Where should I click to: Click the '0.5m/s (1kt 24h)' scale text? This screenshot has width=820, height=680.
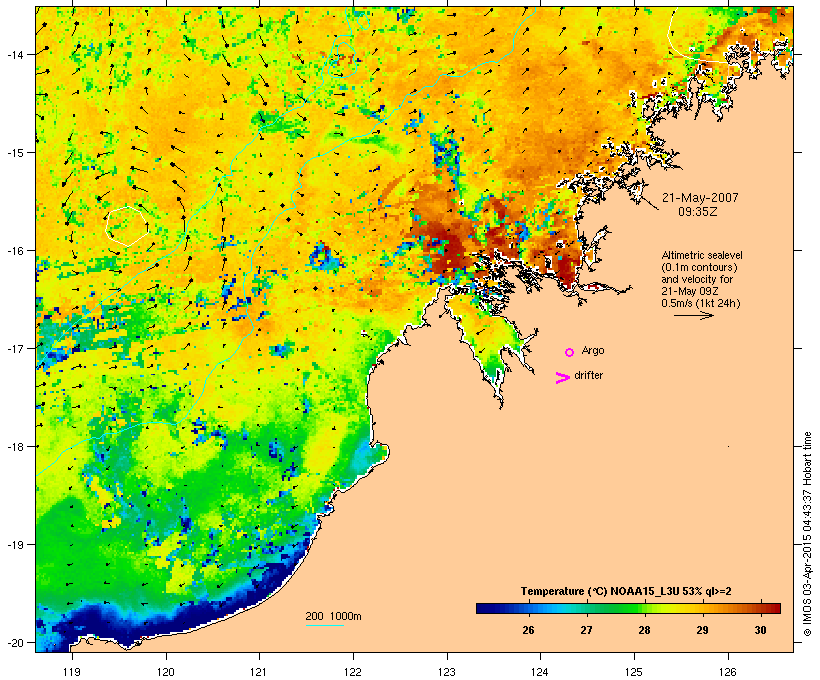(701, 303)
